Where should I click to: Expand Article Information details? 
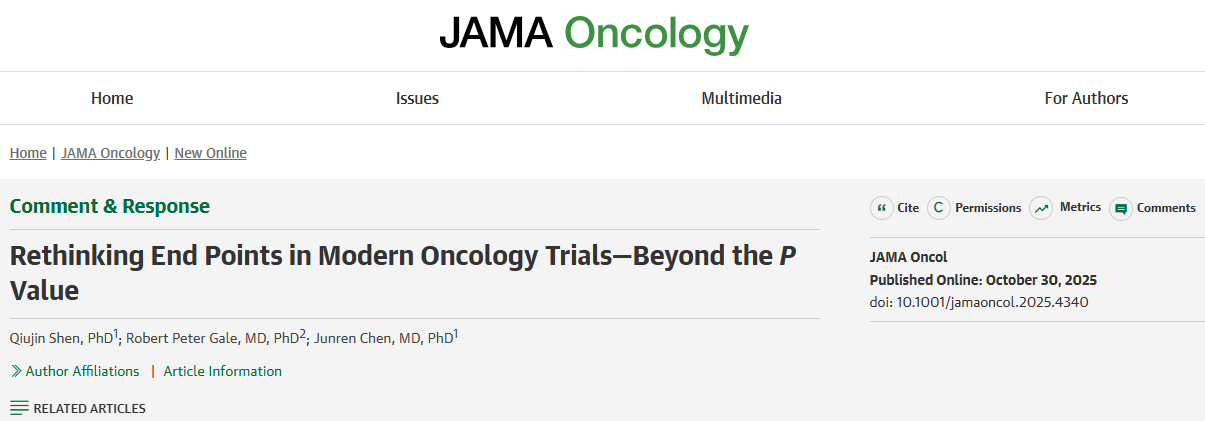[222, 371]
